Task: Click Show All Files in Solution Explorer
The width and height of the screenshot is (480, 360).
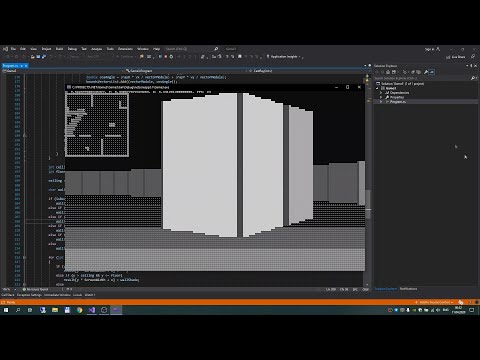Action: [x=418, y=72]
